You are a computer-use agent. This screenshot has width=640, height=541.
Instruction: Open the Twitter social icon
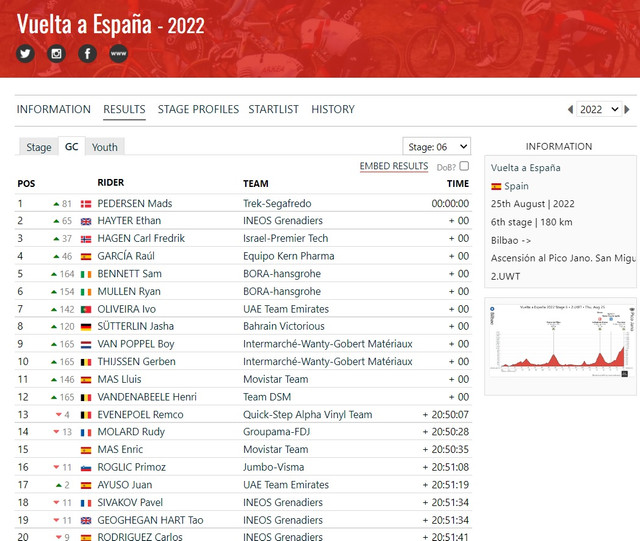25,53
